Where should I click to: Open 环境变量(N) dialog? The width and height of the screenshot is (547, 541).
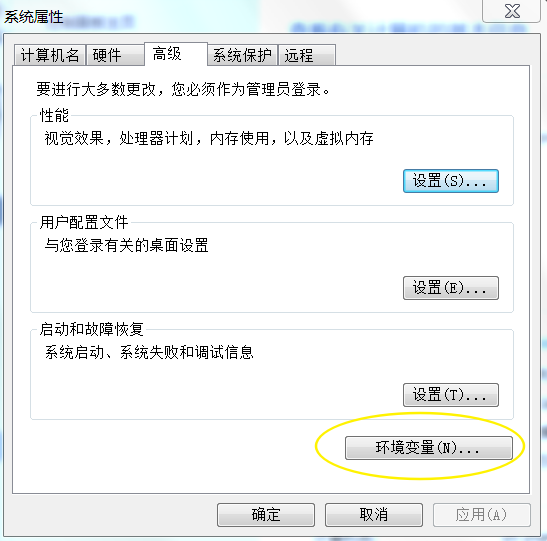[x=429, y=448]
